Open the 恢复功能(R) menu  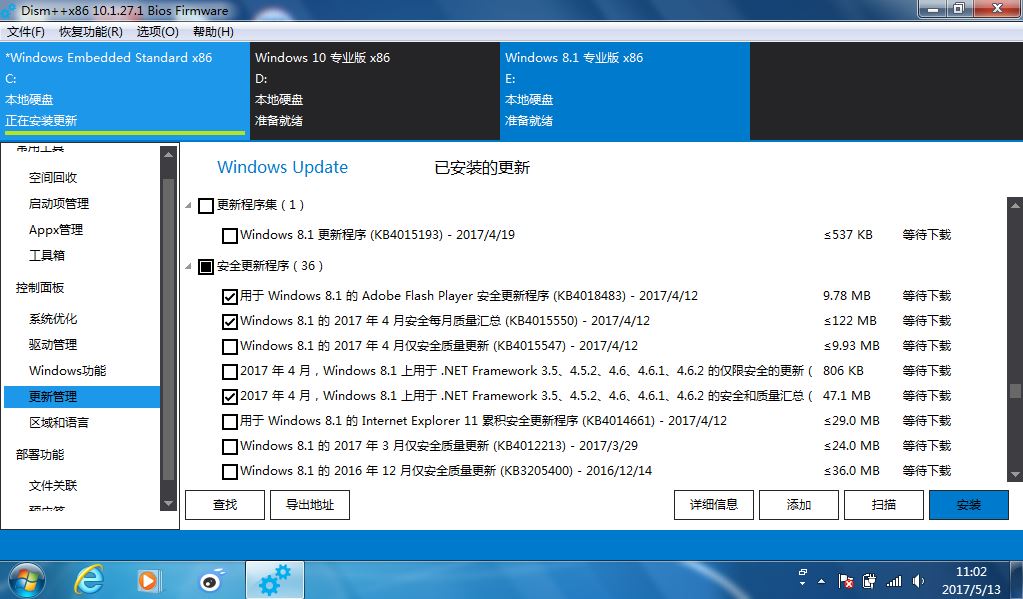(91, 32)
